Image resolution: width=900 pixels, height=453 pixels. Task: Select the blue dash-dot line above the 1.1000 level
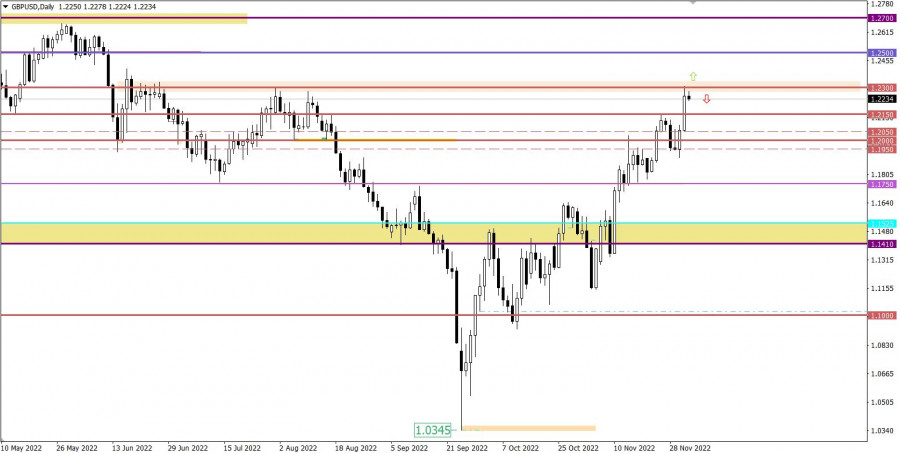pos(672,312)
